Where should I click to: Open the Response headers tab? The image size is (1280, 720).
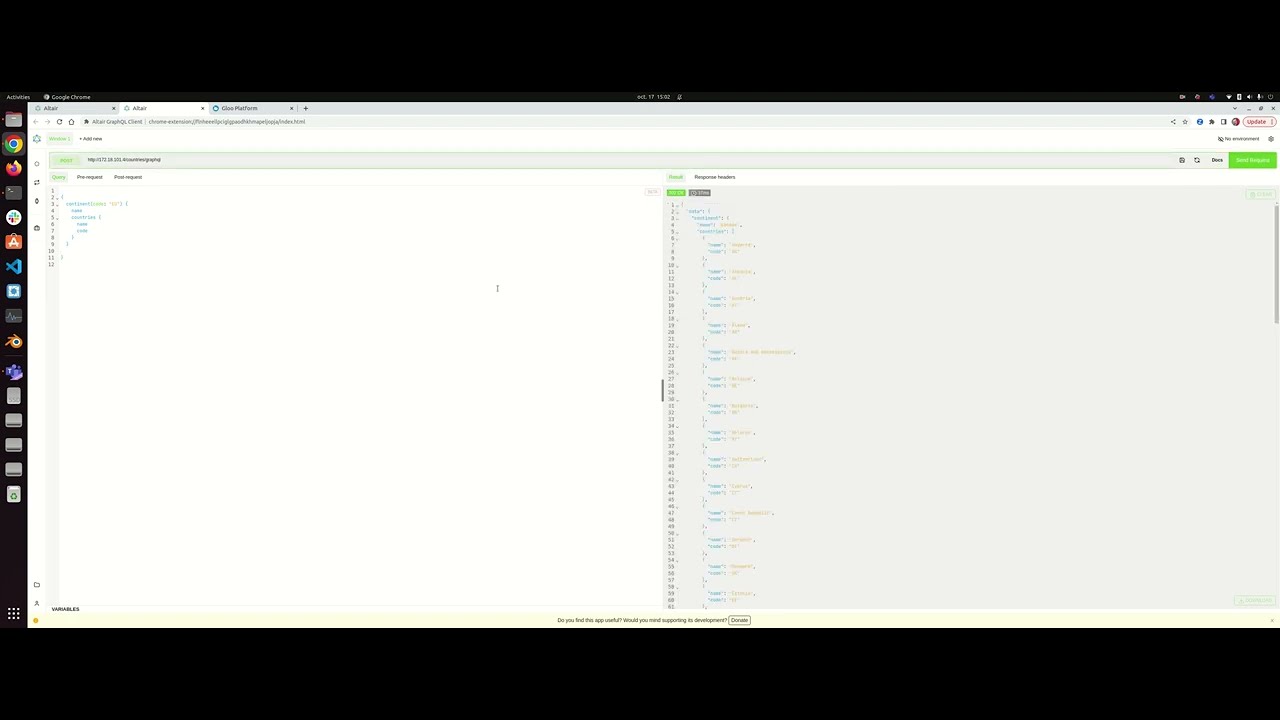(x=715, y=177)
